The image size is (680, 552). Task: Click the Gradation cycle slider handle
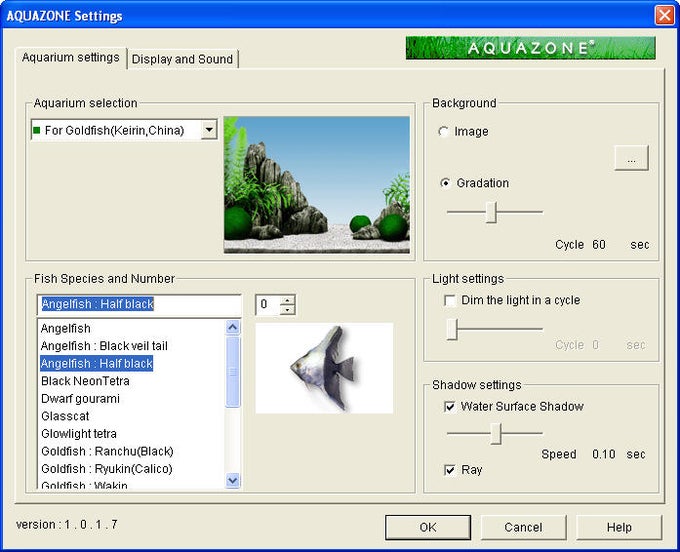[491, 212]
